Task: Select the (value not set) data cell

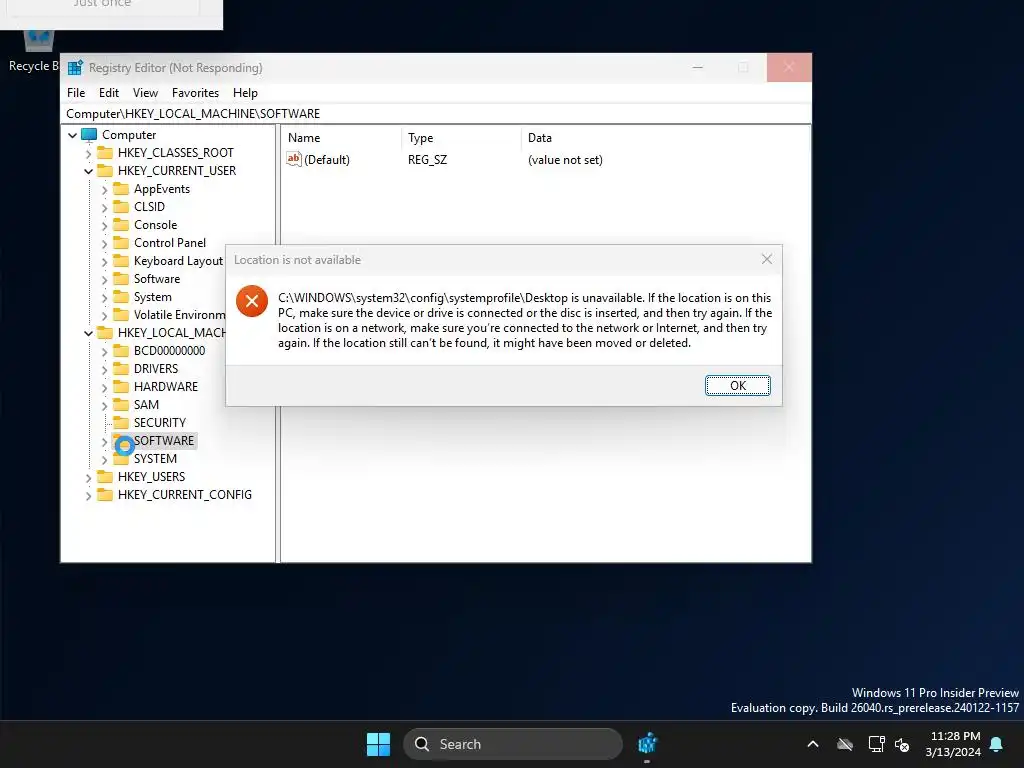Action: point(565,159)
